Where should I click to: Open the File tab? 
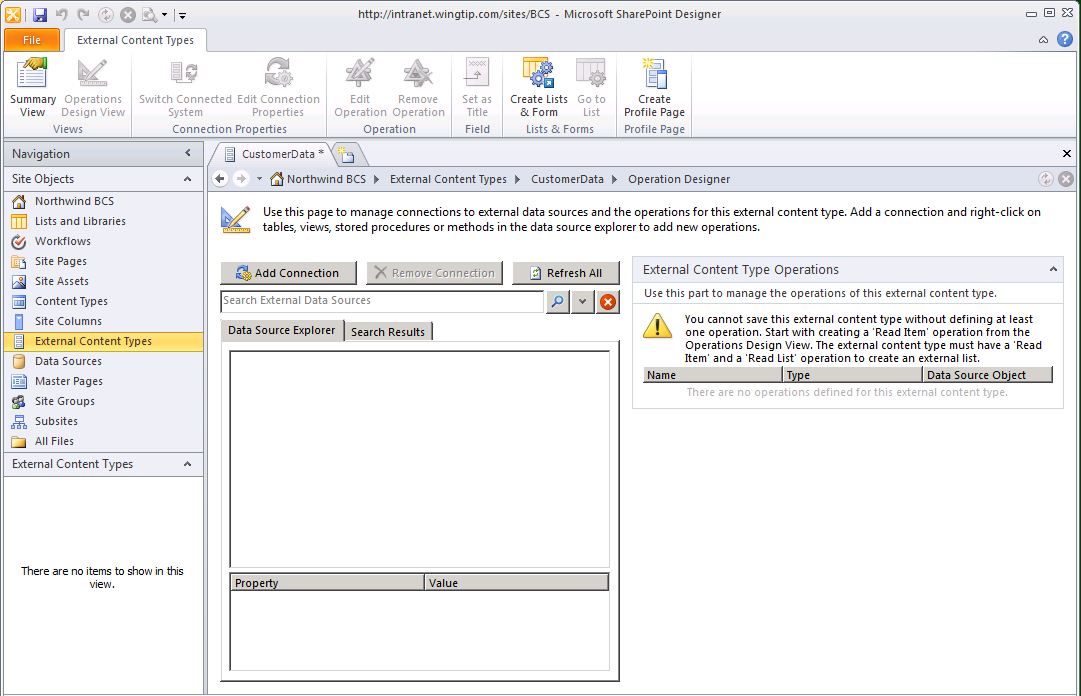pyautogui.click(x=32, y=40)
